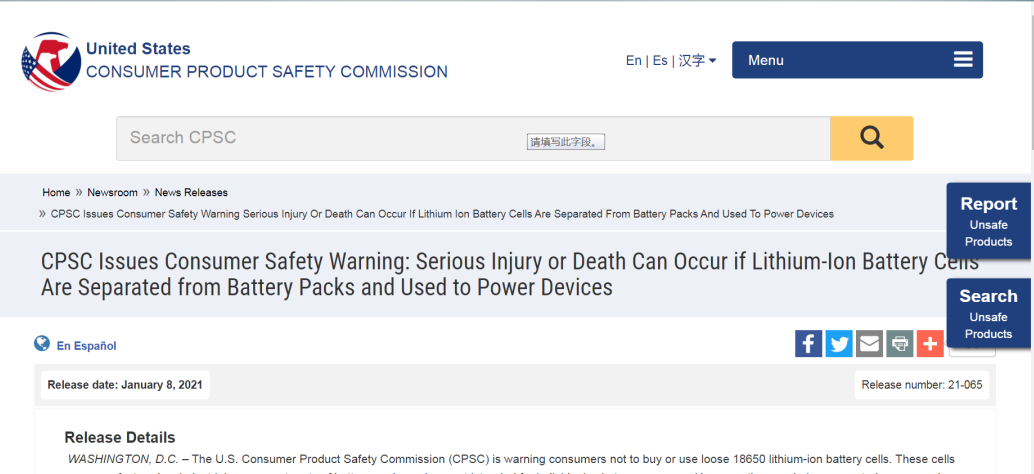This screenshot has width=1034, height=474.
Task: Click the yellow magnifier search button
Action: coord(871,138)
